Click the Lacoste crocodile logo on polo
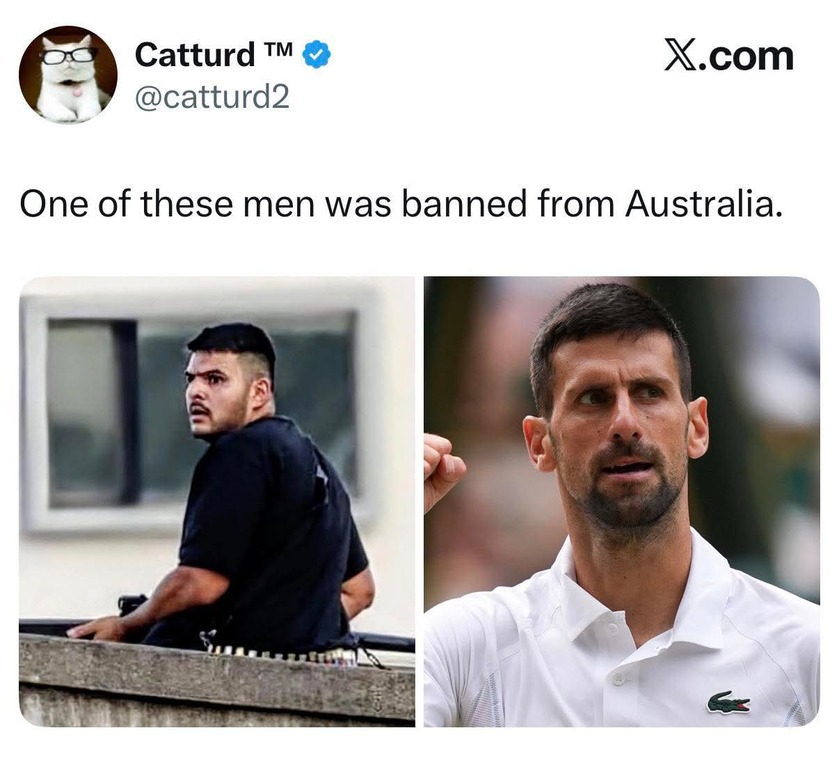The height and width of the screenshot is (783, 839). [x=728, y=702]
